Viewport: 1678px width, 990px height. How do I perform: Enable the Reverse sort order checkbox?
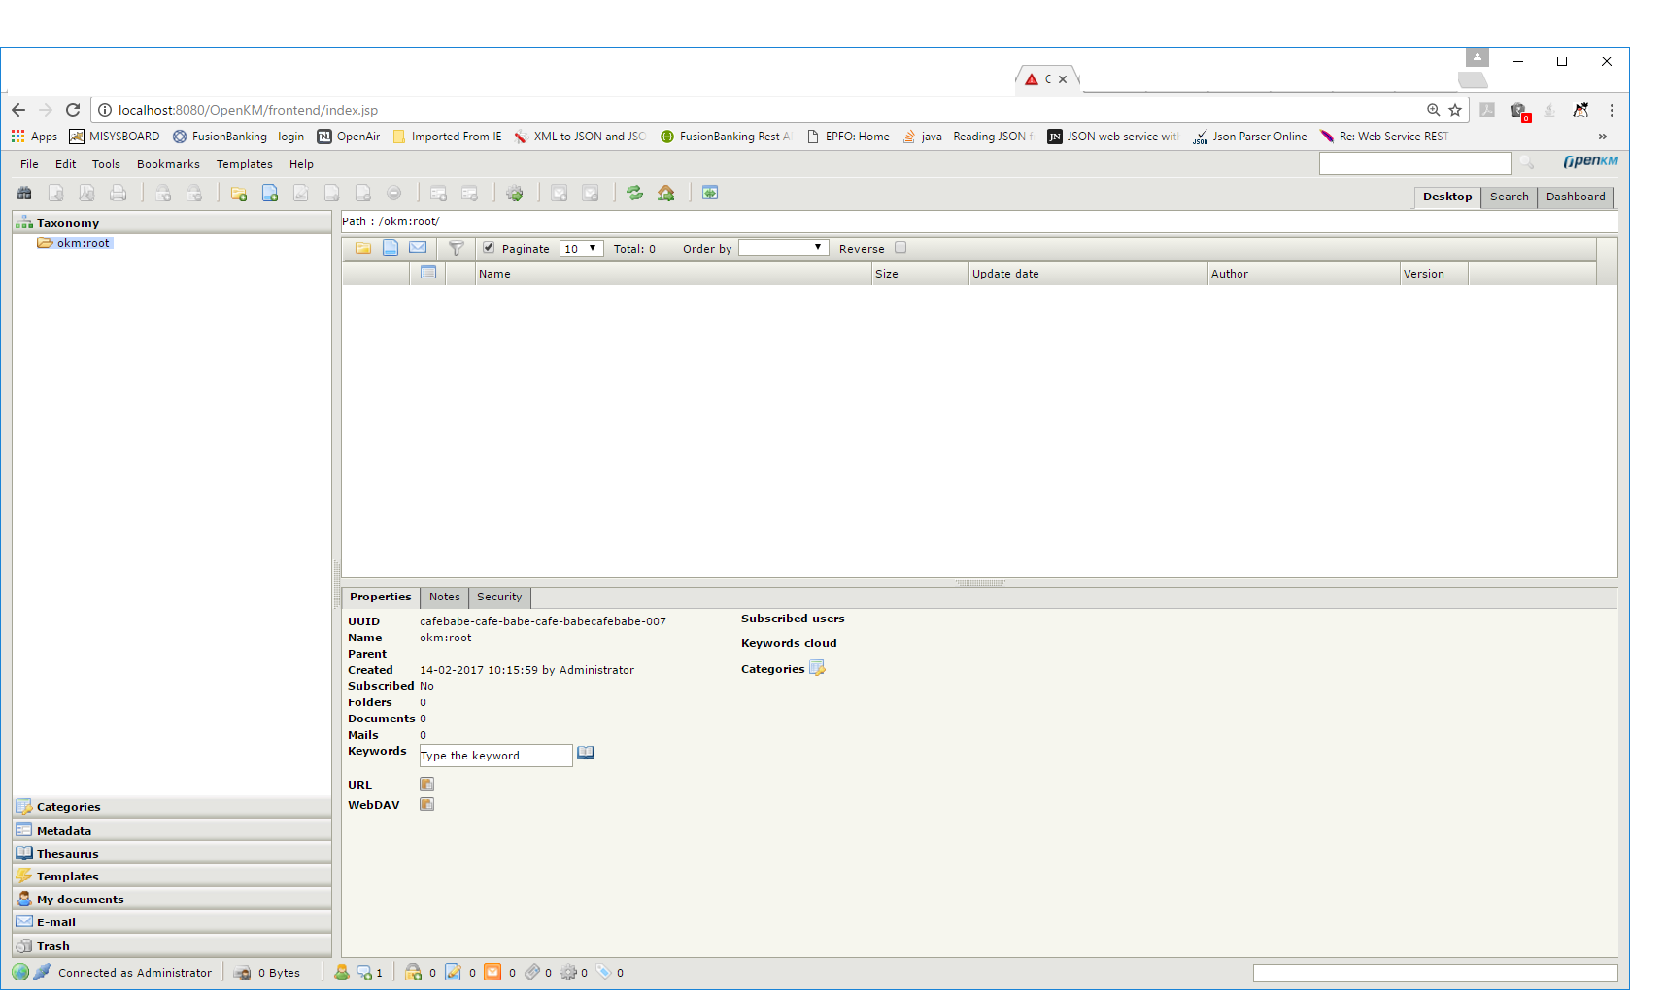pyautogui.click(x=901, y=248)
